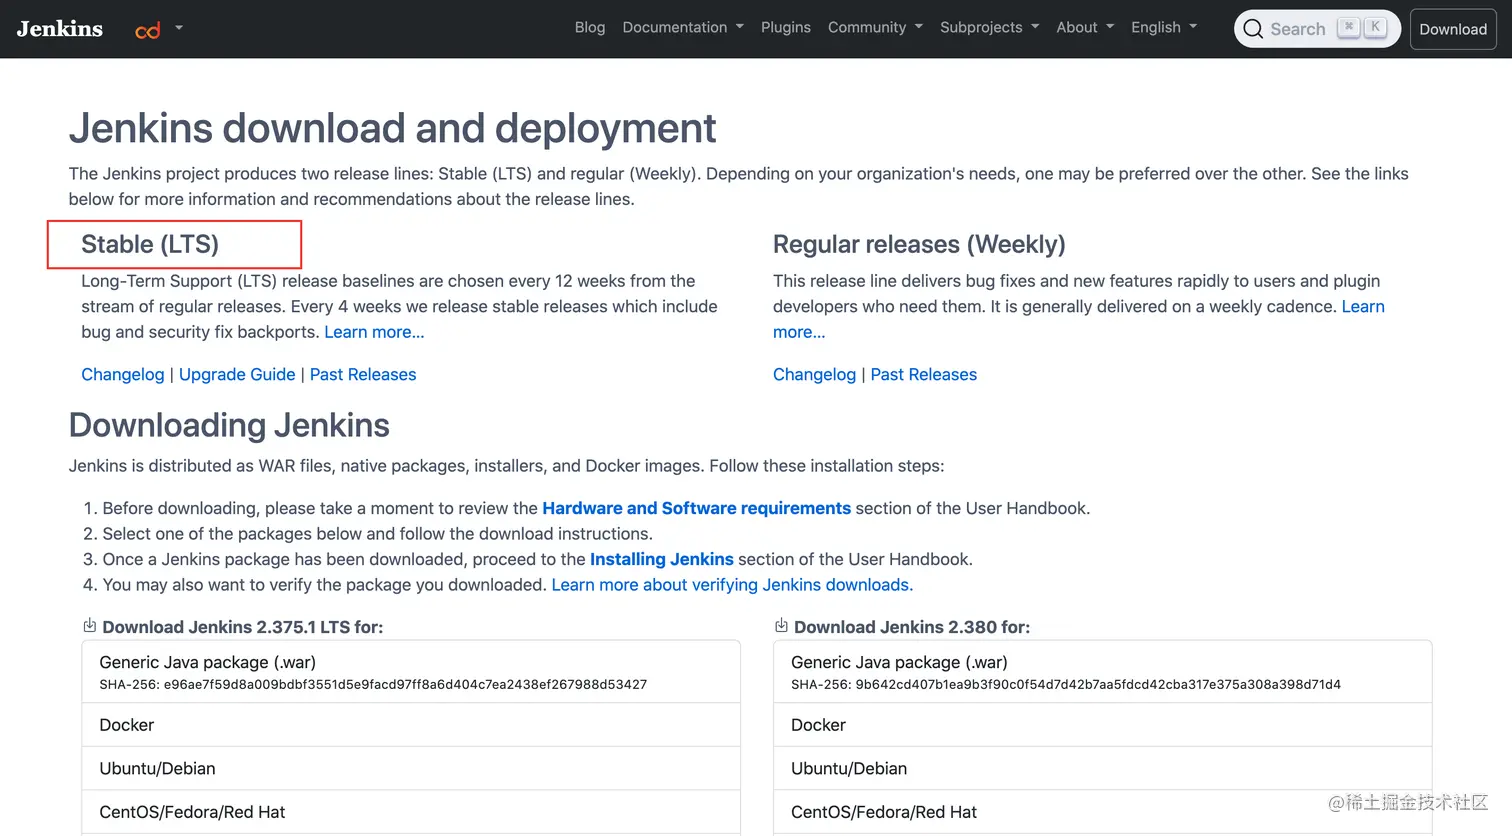Open the LTS Upgrade Guide link
Image resolution: width=1512 pixels, height=836 pixels.
click(x=237, y=374)
